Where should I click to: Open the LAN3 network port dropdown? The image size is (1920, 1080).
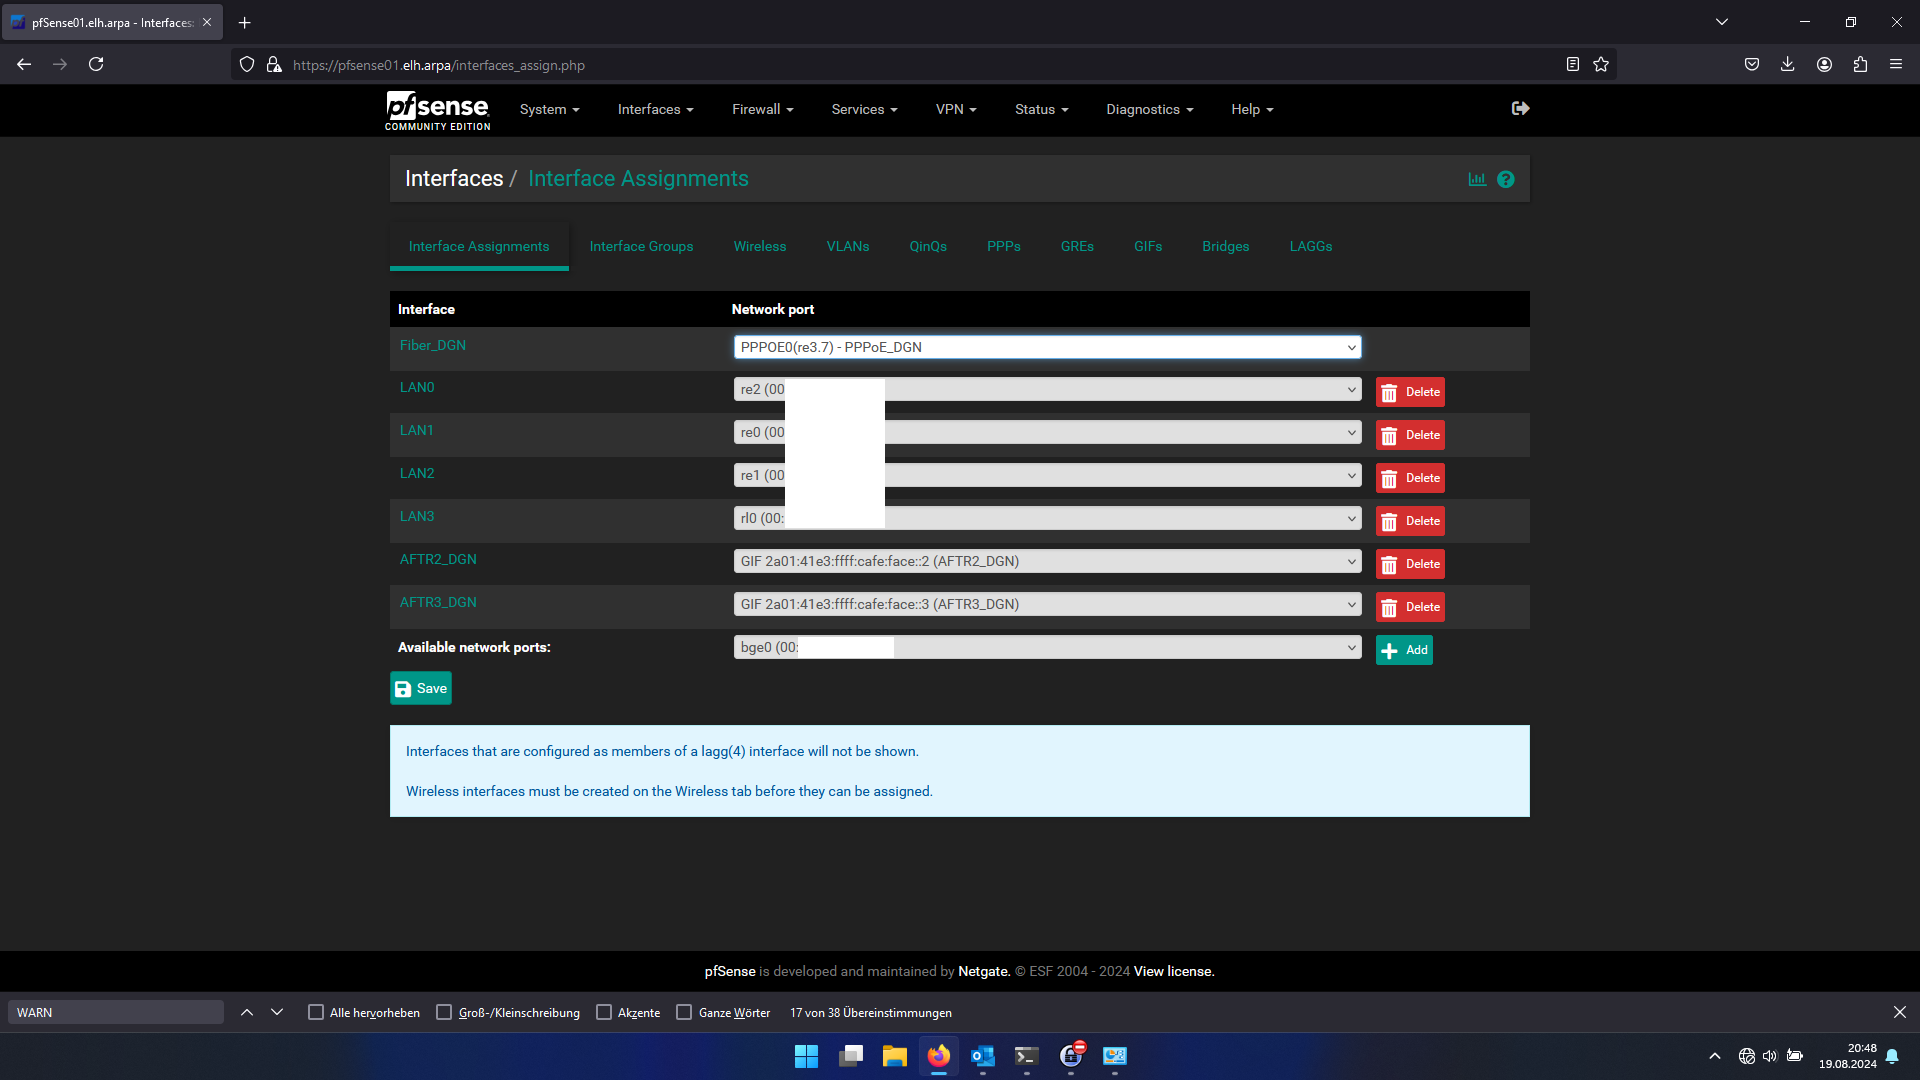click(x=1047, y=518)
